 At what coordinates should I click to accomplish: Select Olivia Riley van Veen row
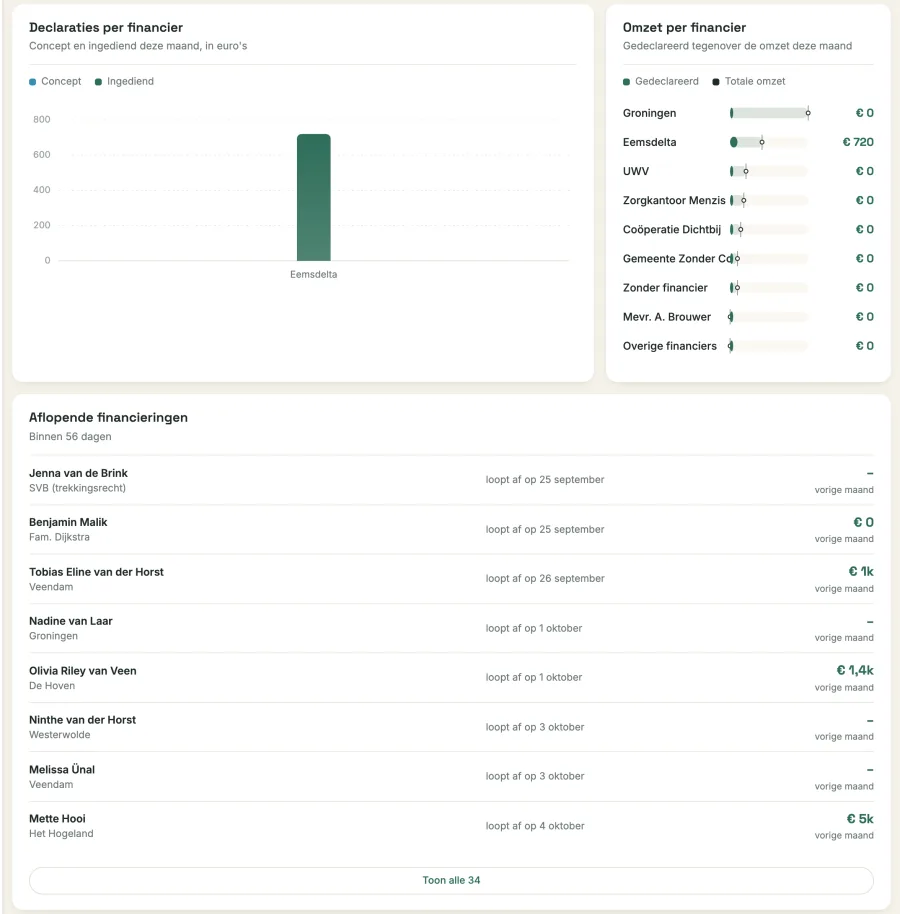coord(451,678)
